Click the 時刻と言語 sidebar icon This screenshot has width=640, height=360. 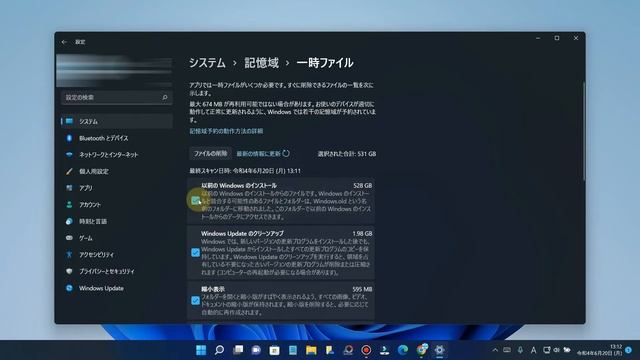click(69, 221)
